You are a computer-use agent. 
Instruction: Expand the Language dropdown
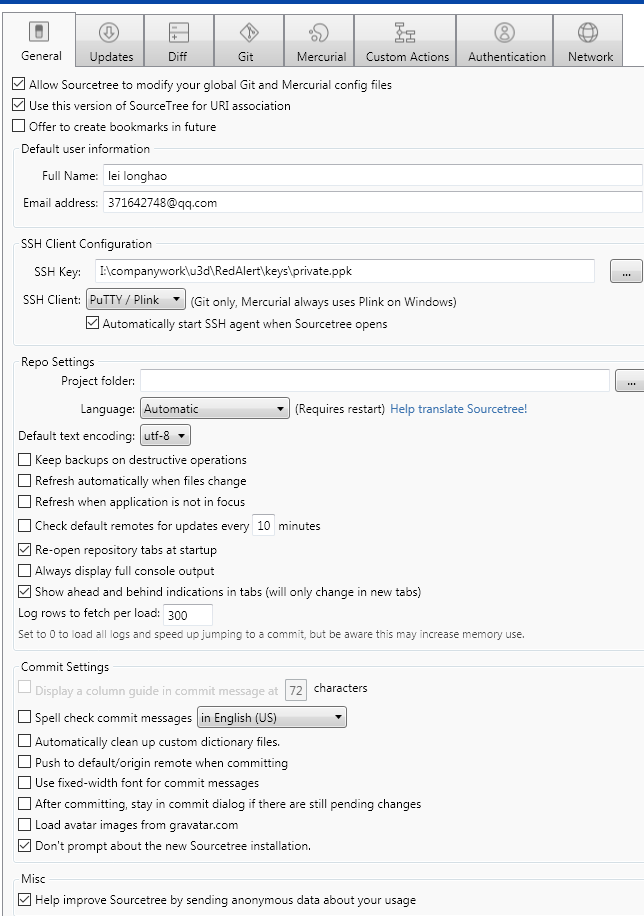point(214,409)
